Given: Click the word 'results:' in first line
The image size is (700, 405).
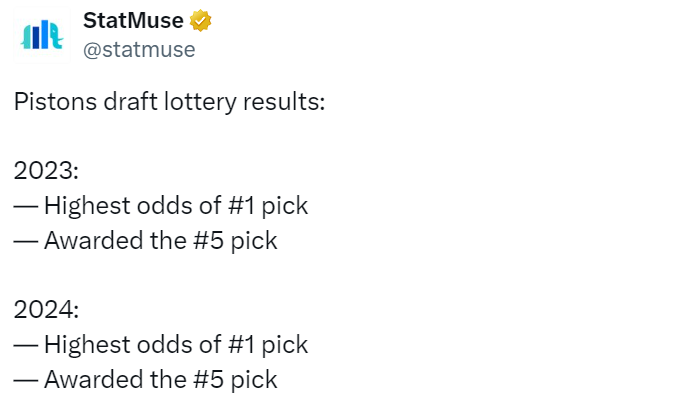Looking at the screenshot, I should pyautogui.click(x=284, y=102).
